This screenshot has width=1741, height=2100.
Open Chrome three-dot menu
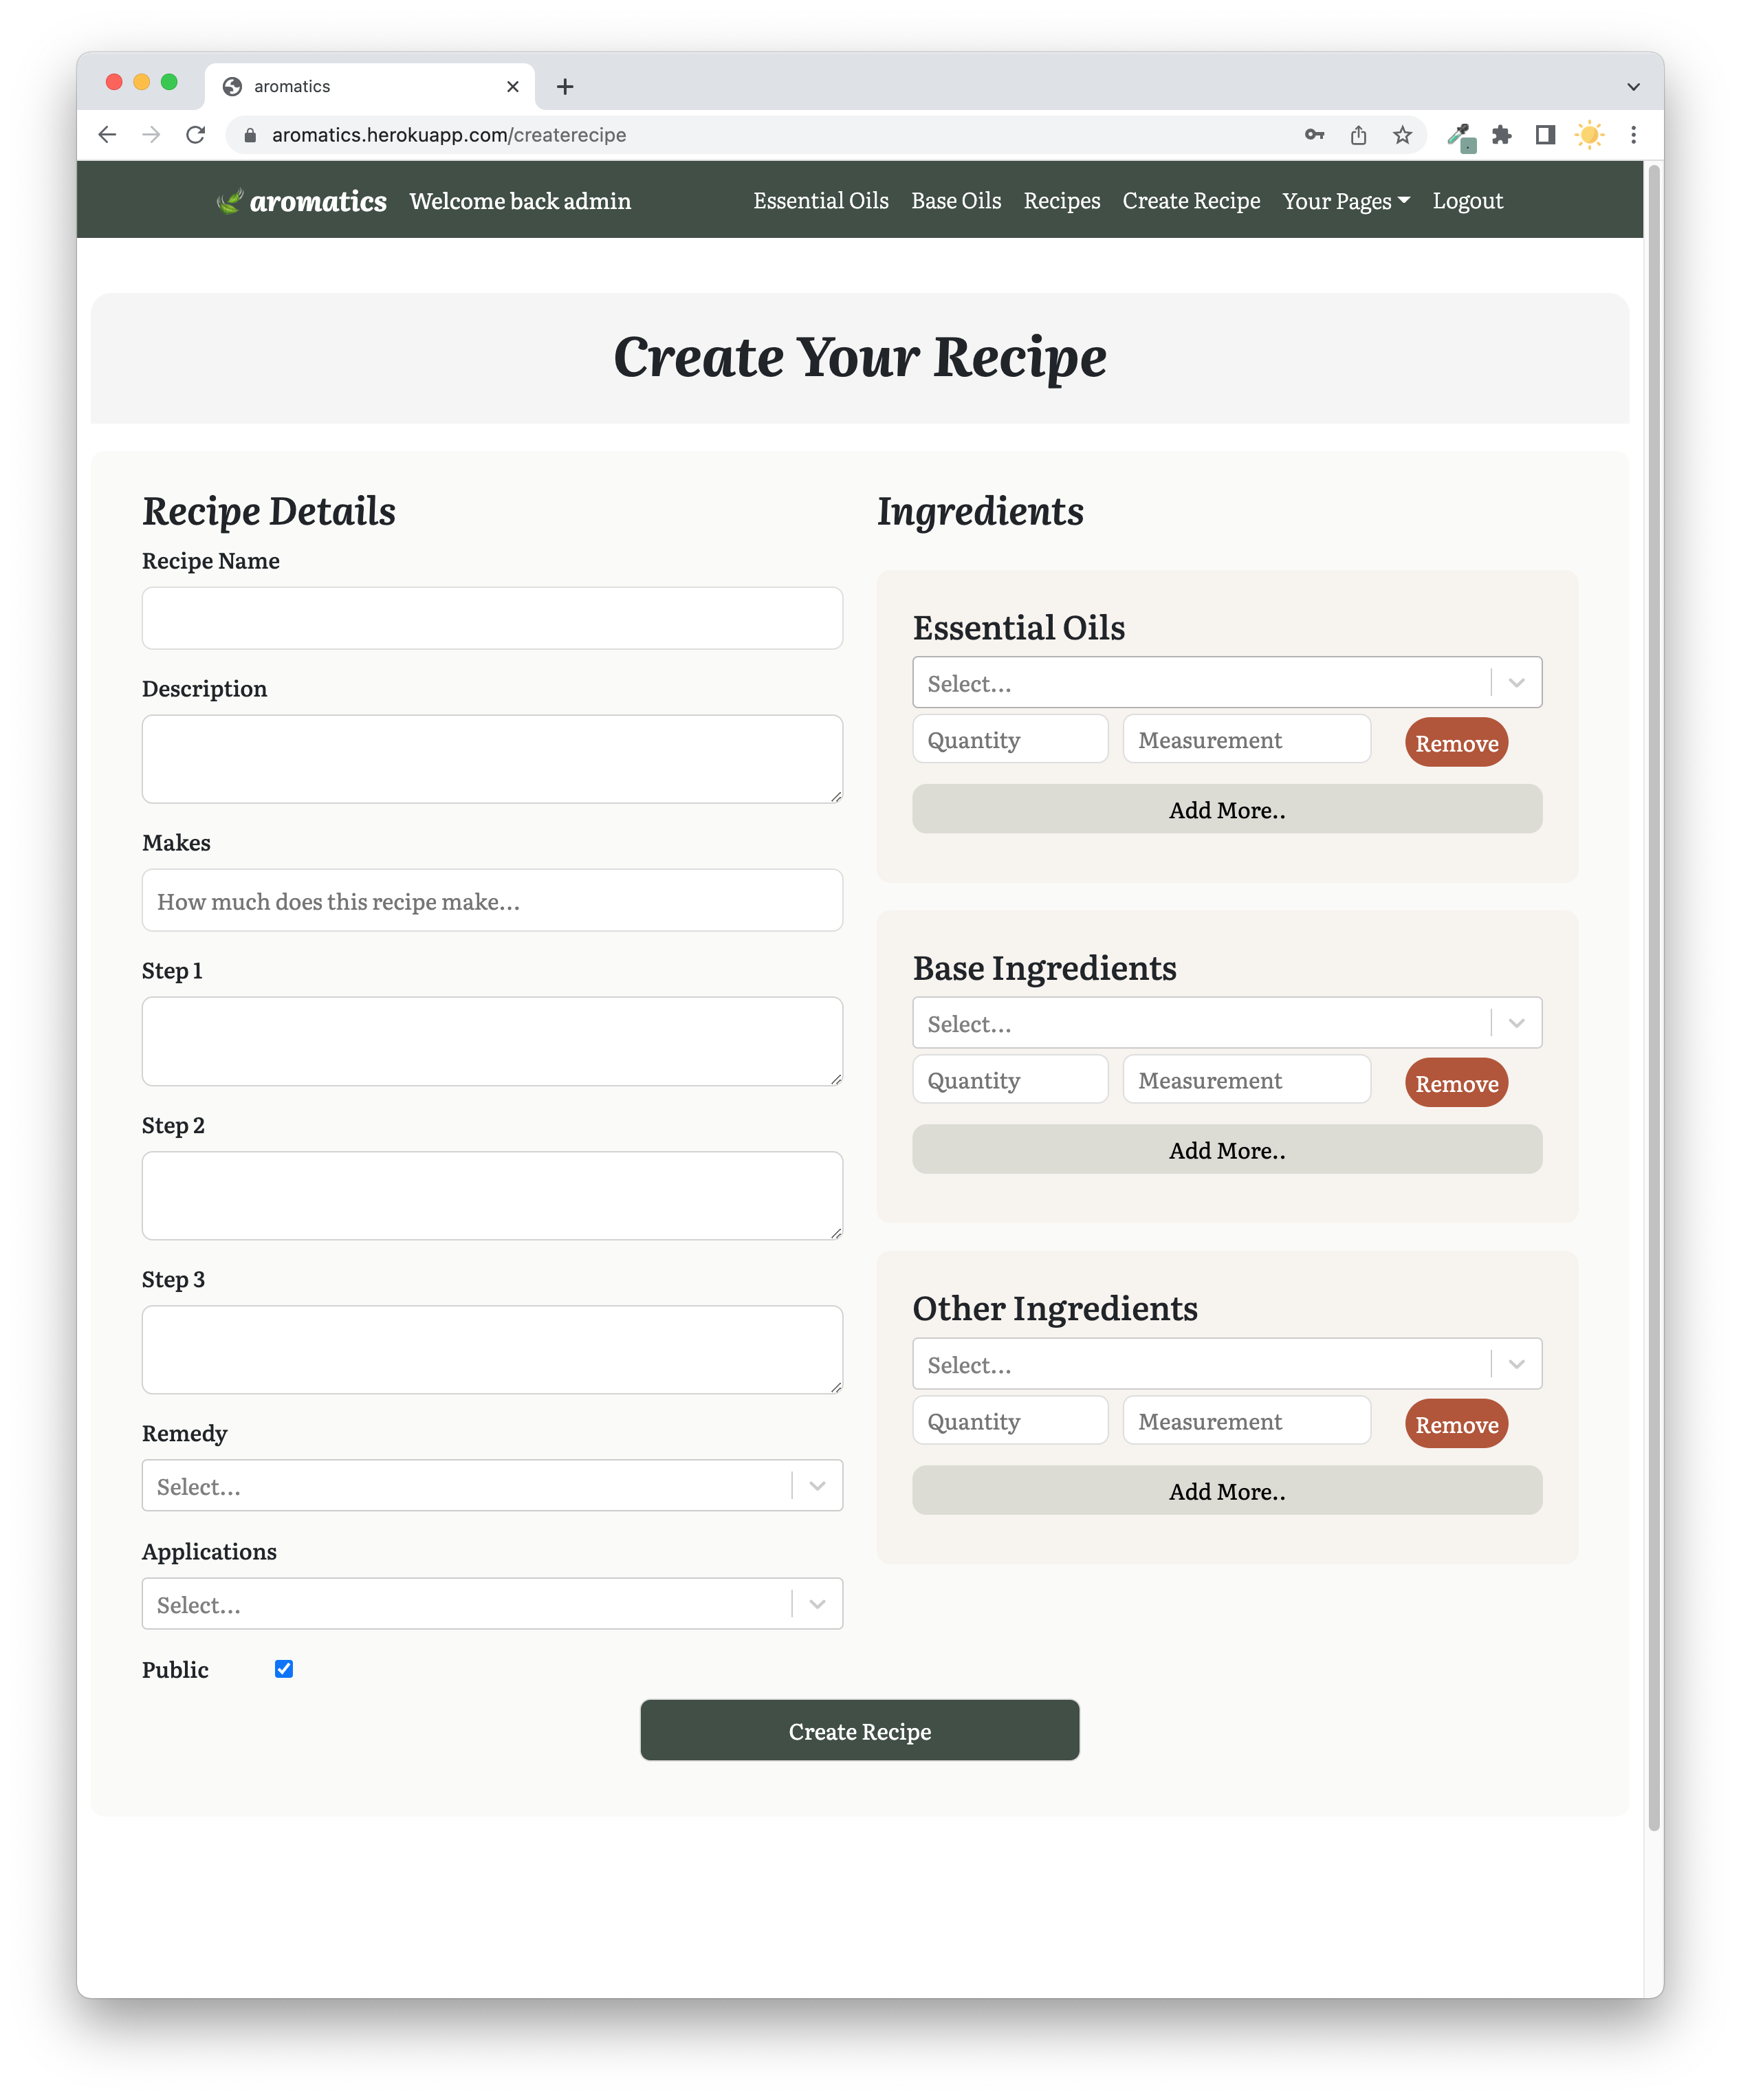click(1633, 135)
